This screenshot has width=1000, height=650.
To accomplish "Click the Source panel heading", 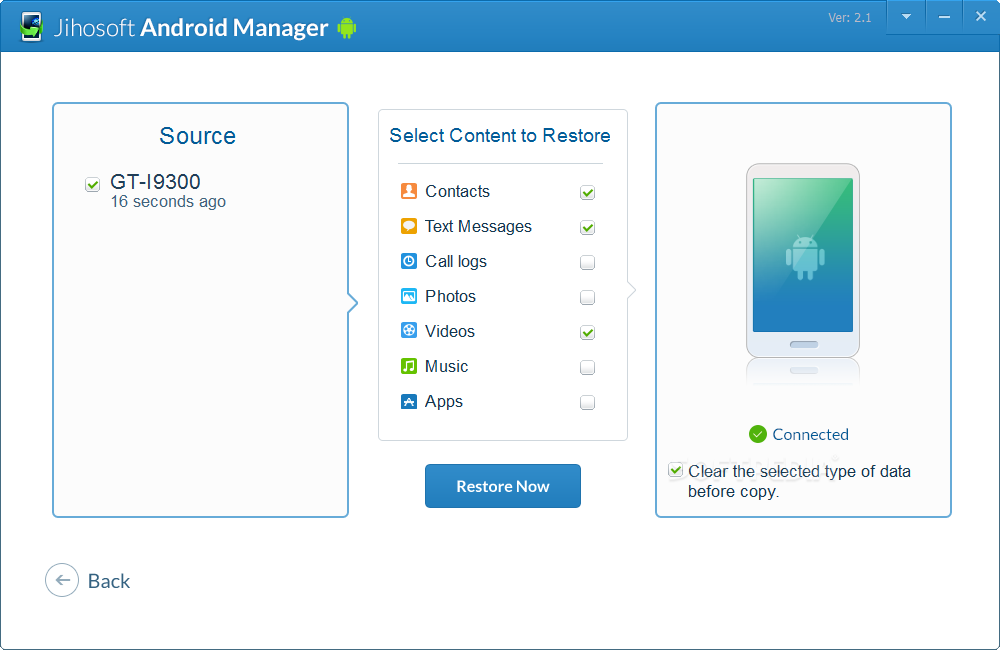I will point(198,136).
